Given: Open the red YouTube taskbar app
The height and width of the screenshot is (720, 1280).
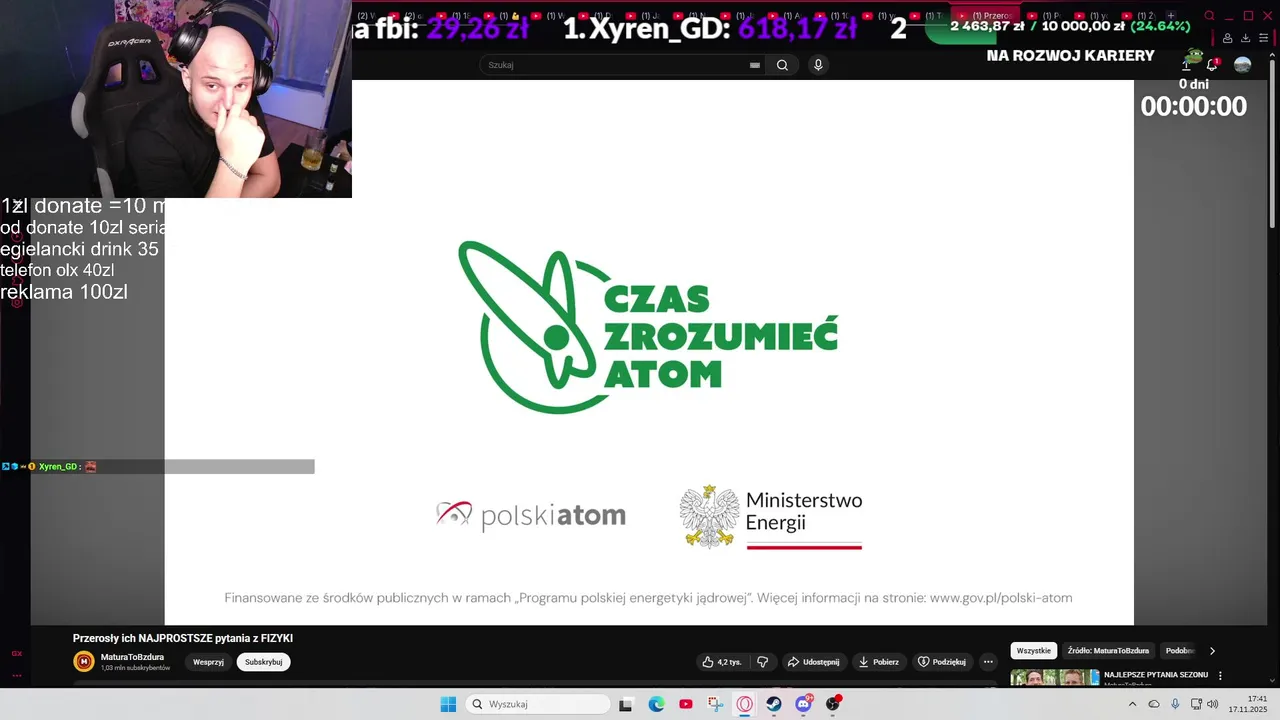Looking at the screenshot, I should point(686,704).
